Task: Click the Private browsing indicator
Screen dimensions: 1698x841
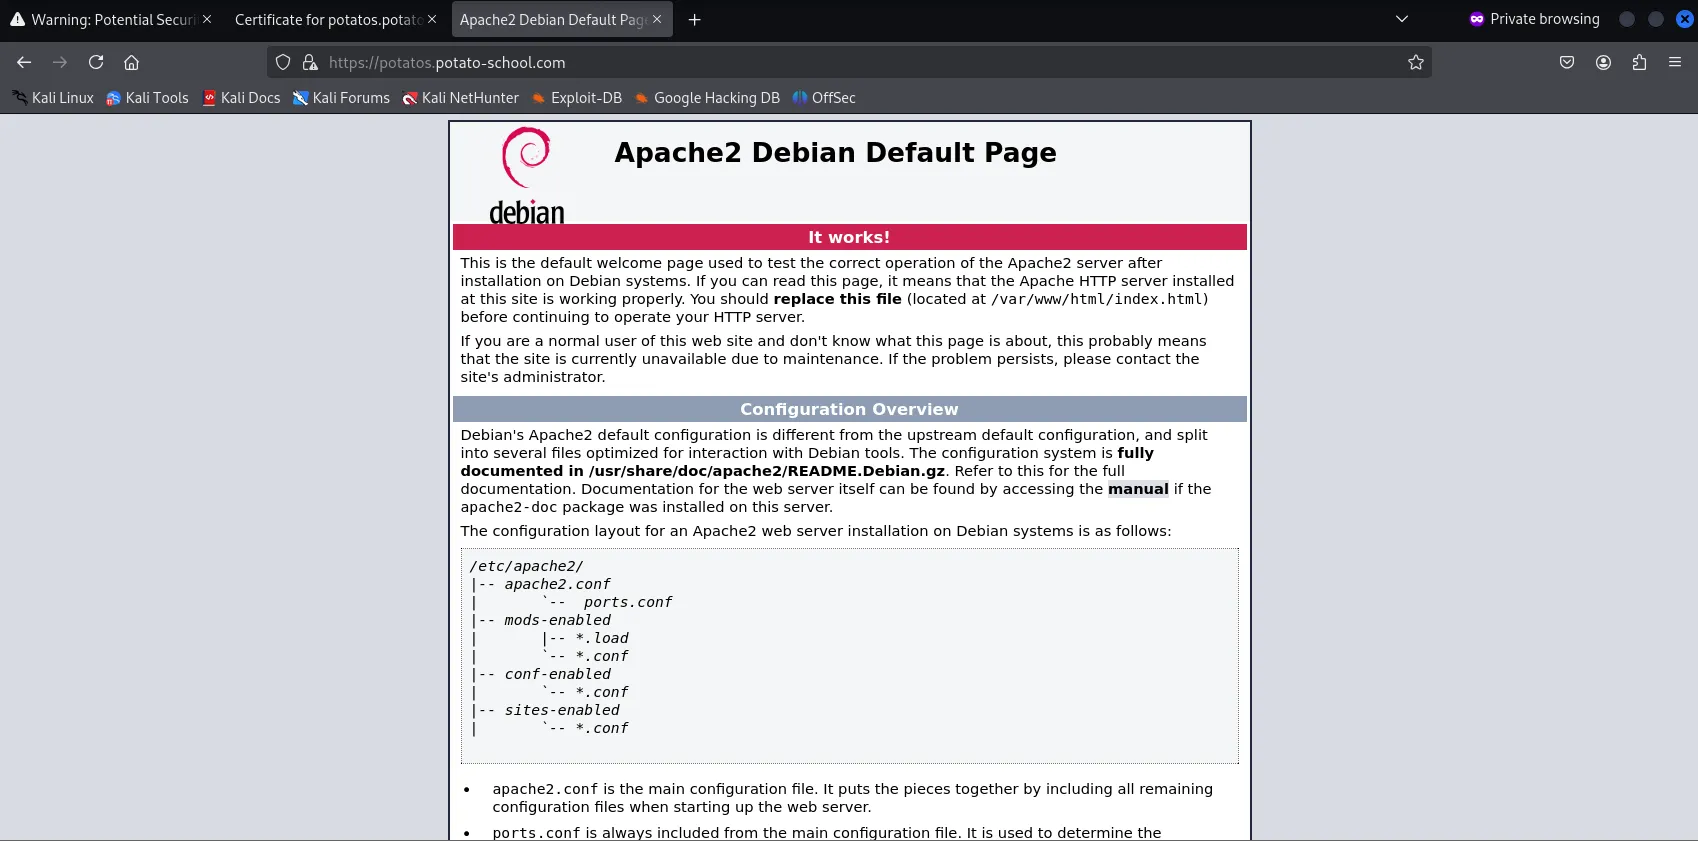Action: click(1534, 19)
